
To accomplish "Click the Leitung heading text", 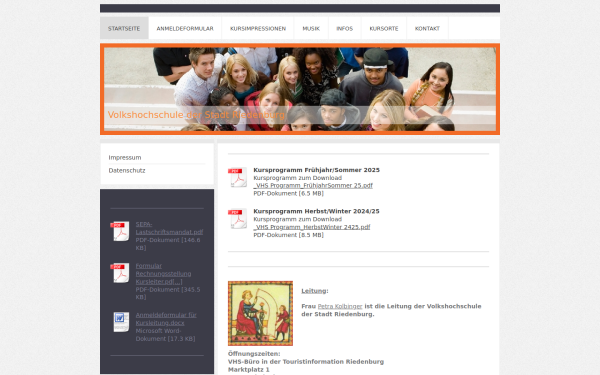I will point(314,291).
